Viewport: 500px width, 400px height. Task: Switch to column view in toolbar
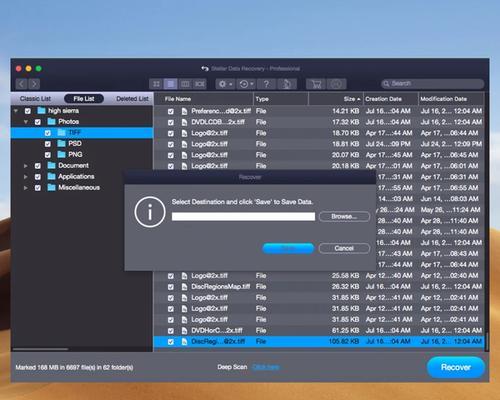(x=185, y=84)
